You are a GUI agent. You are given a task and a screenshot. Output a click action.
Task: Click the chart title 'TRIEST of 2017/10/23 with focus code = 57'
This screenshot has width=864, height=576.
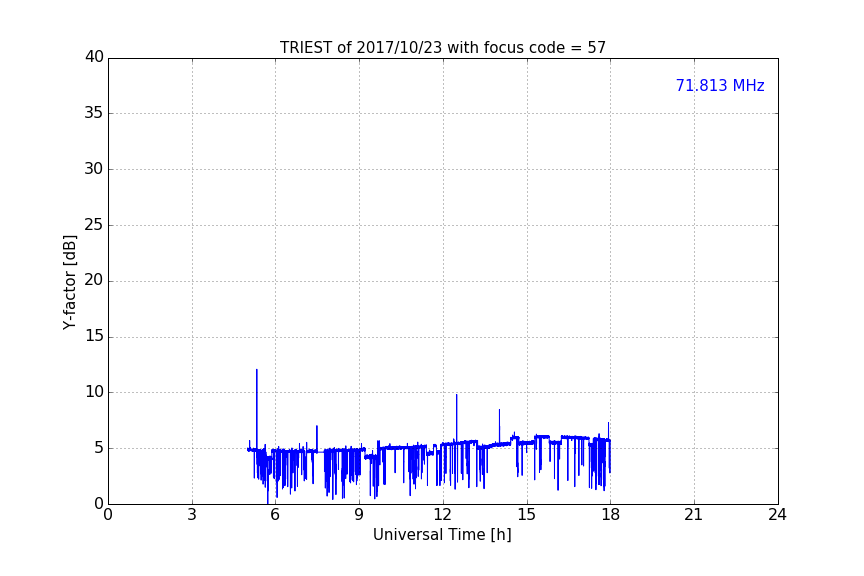tap(442, 47)
